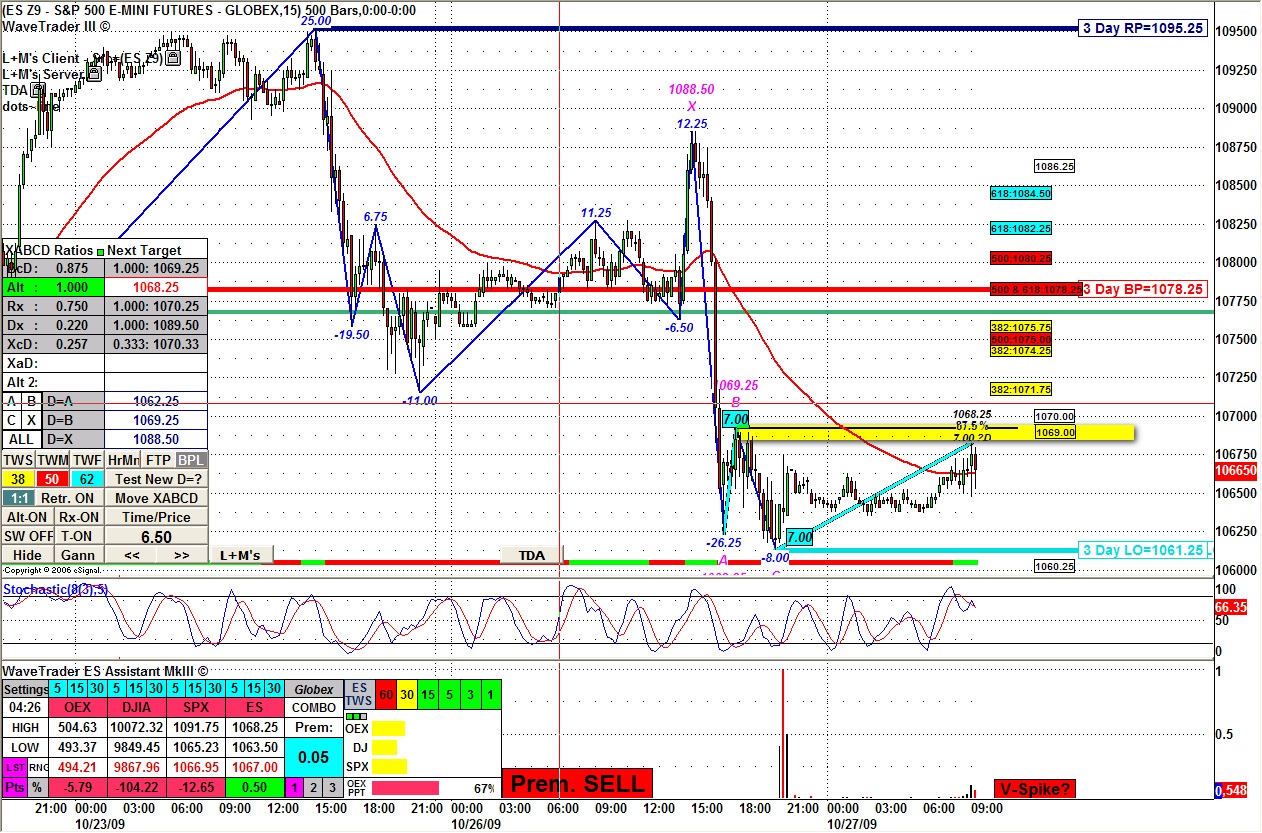Open the BPL tab

191,460
